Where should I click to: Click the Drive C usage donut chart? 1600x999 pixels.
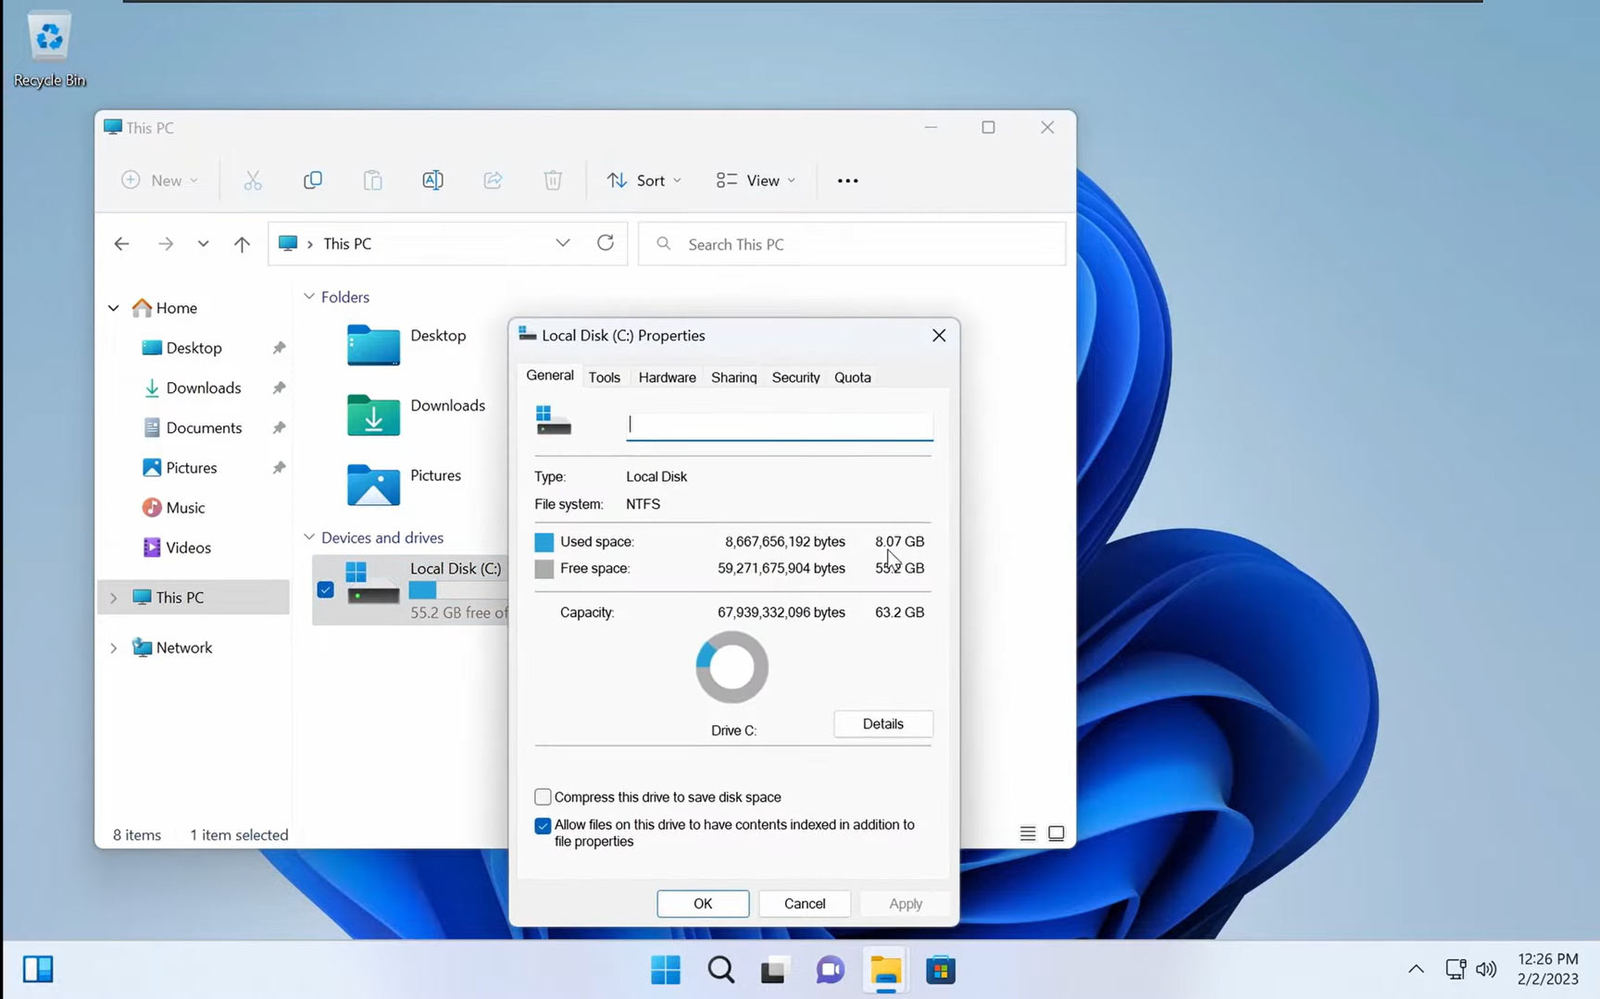pyautogui.click(x=731, y=666)
